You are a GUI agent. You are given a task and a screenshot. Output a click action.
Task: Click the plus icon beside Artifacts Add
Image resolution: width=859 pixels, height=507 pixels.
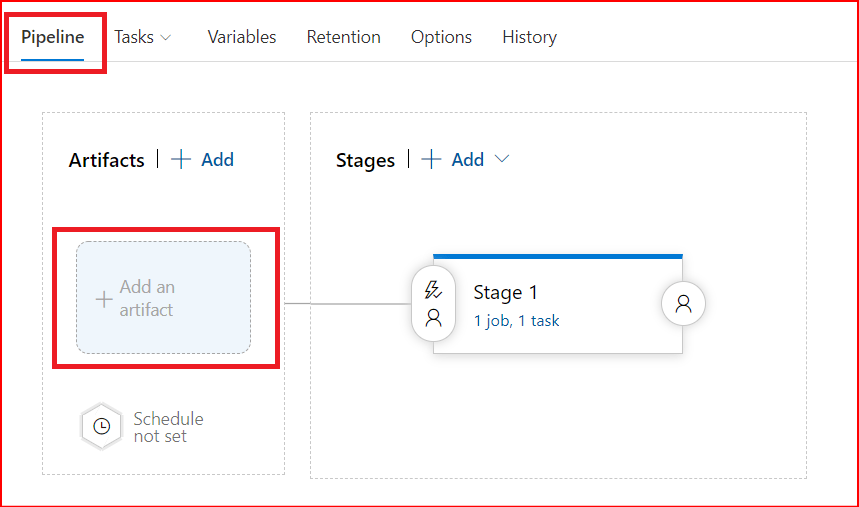pyautogui.click(x=181, y=160)
